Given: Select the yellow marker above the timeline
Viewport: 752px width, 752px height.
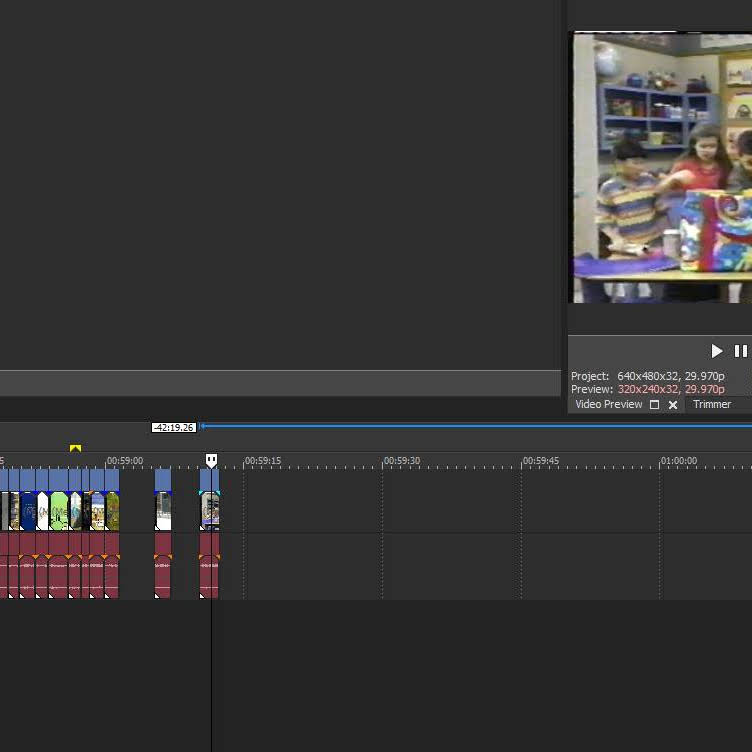Looking at the screenshot, I should click(75, 448).
